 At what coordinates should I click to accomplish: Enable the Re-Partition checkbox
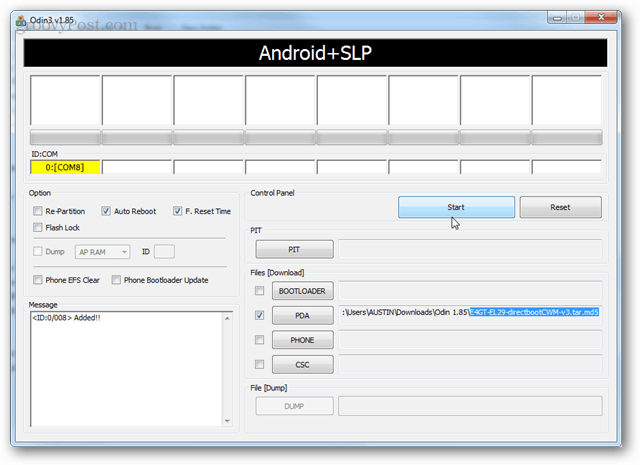tap(38, 211)
